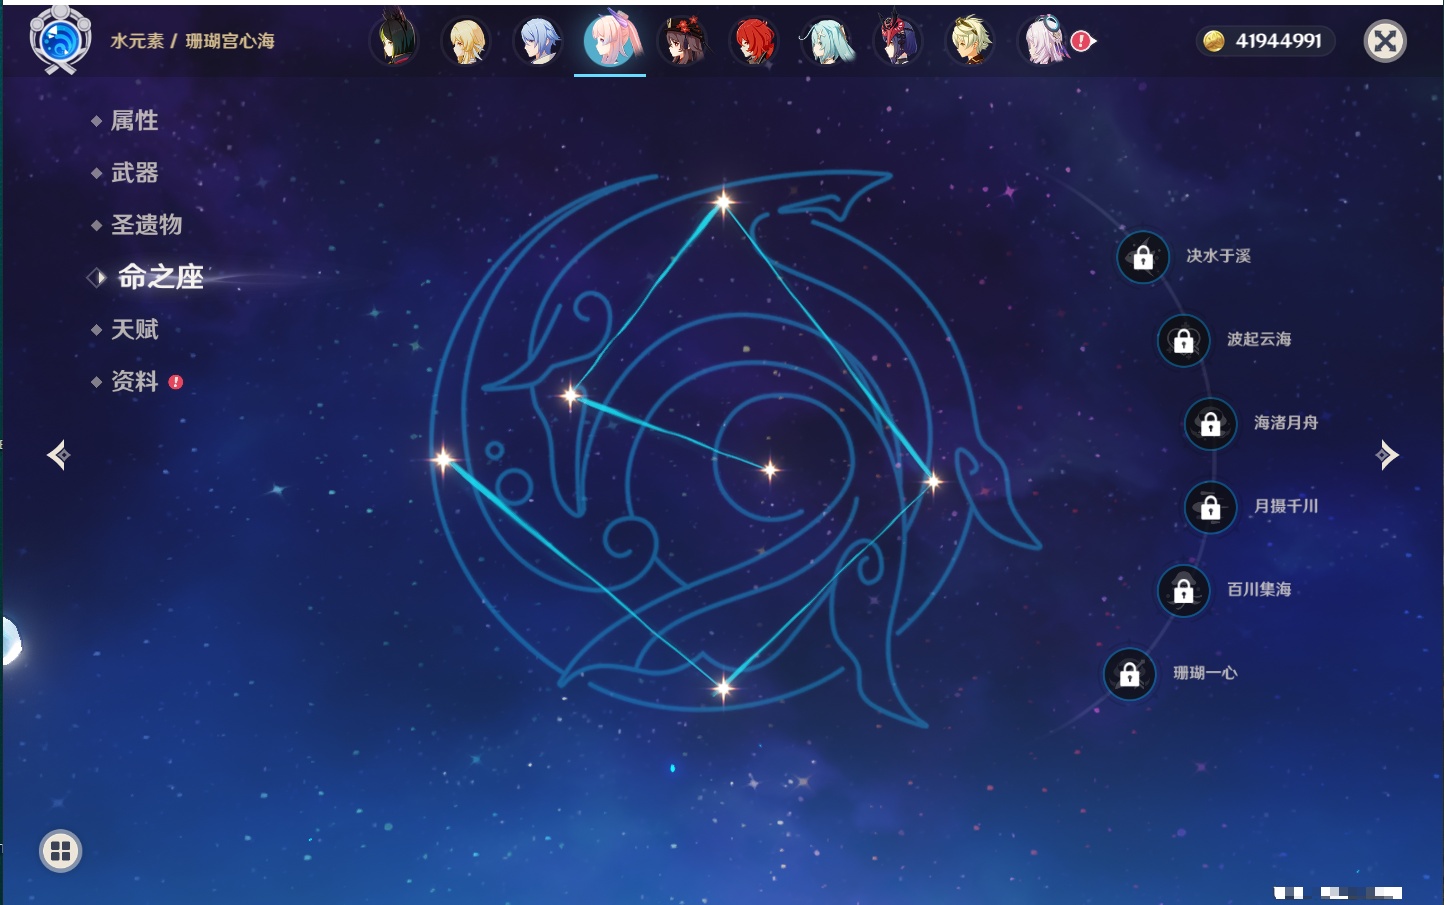Click the center star of the constellation
The image size is (1444, 905).
point(769,469)
